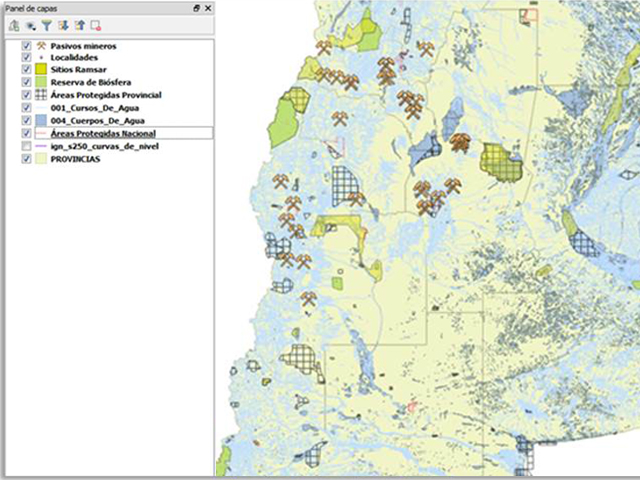Select the Localidades layer name

click(74, 58)
